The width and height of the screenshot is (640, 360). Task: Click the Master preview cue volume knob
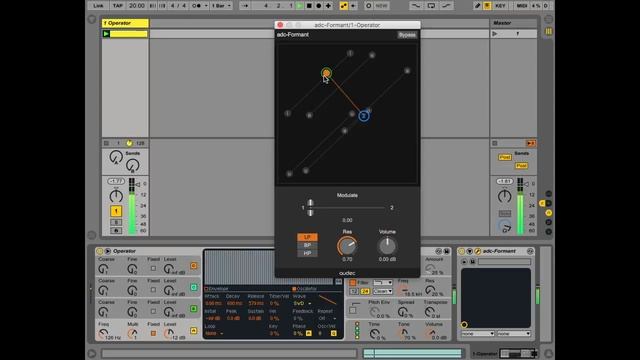click(x=504, y=227)
